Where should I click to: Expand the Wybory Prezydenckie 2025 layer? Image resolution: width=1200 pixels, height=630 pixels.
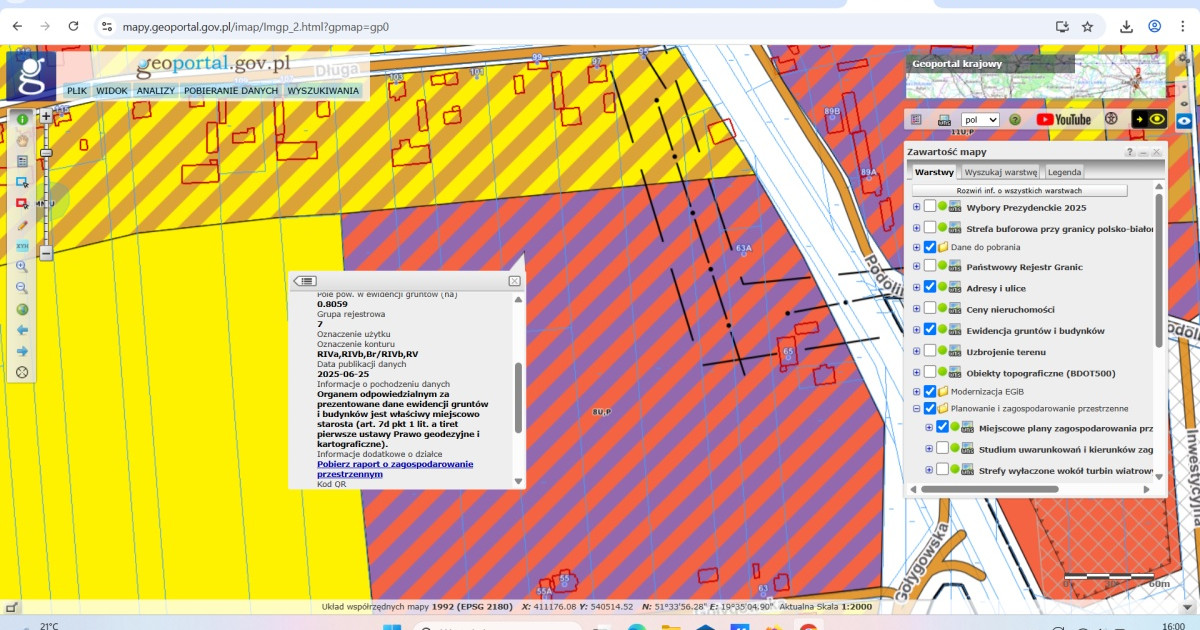(916, 207)
